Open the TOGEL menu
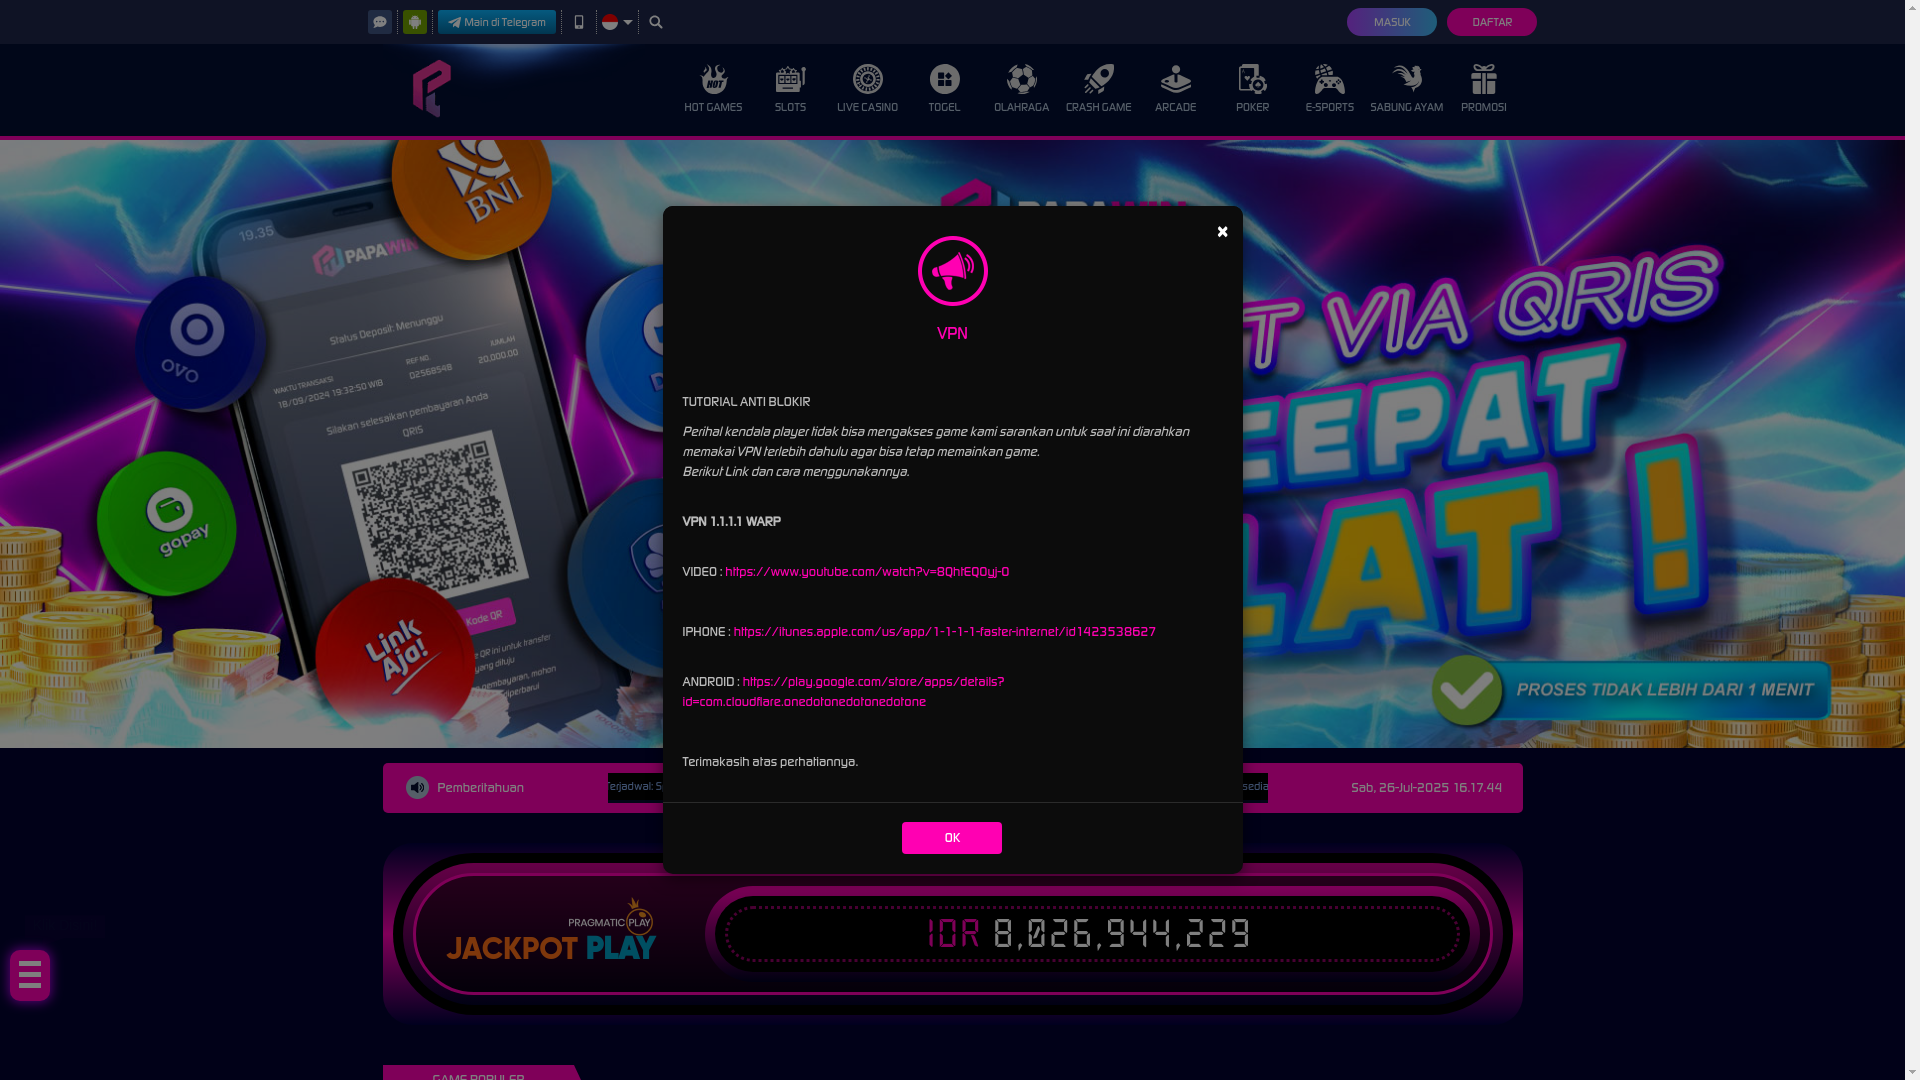The height and width of the screenshot is (1080, 1920). pos(944,89)
